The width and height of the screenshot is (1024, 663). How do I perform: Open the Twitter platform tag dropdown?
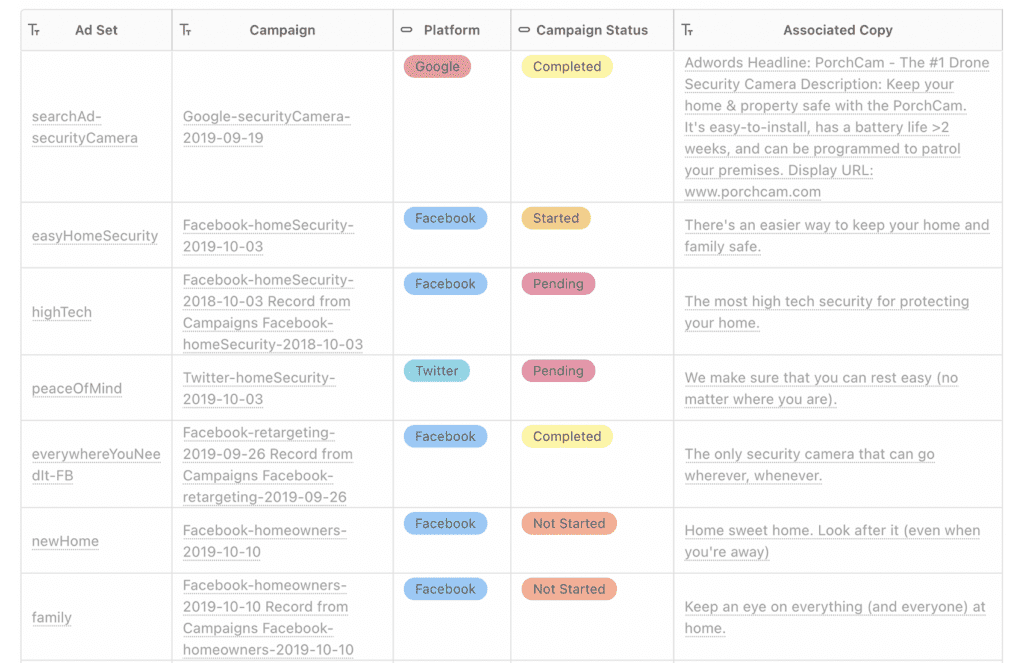click(437, 371)
